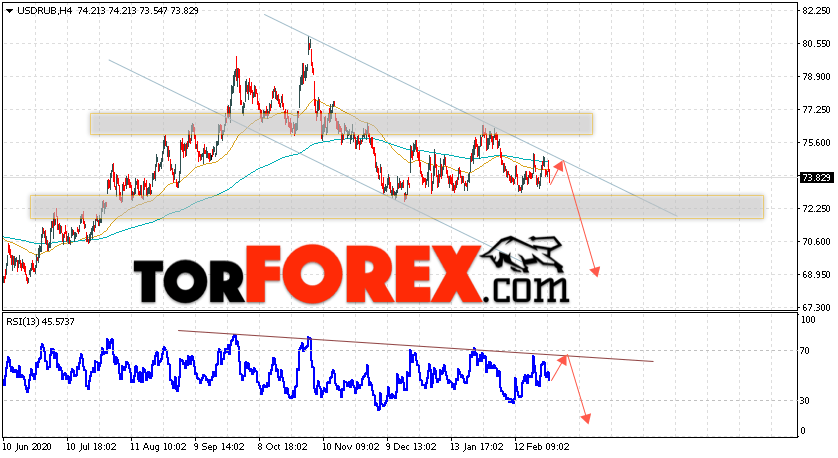Select price axis label 67.300

tap(817, 308)
